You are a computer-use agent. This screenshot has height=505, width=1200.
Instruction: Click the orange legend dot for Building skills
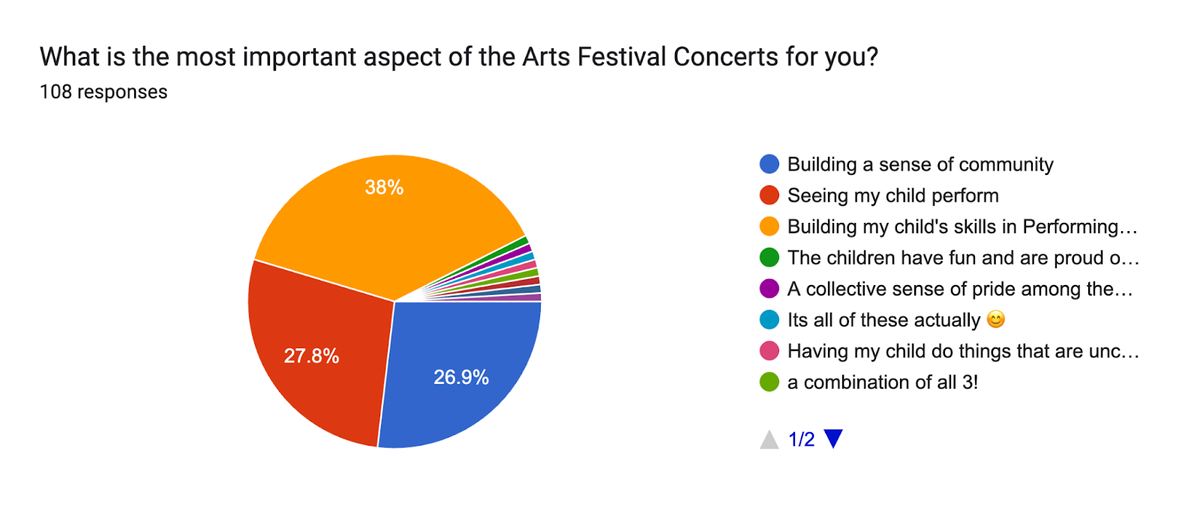[770, 227]
